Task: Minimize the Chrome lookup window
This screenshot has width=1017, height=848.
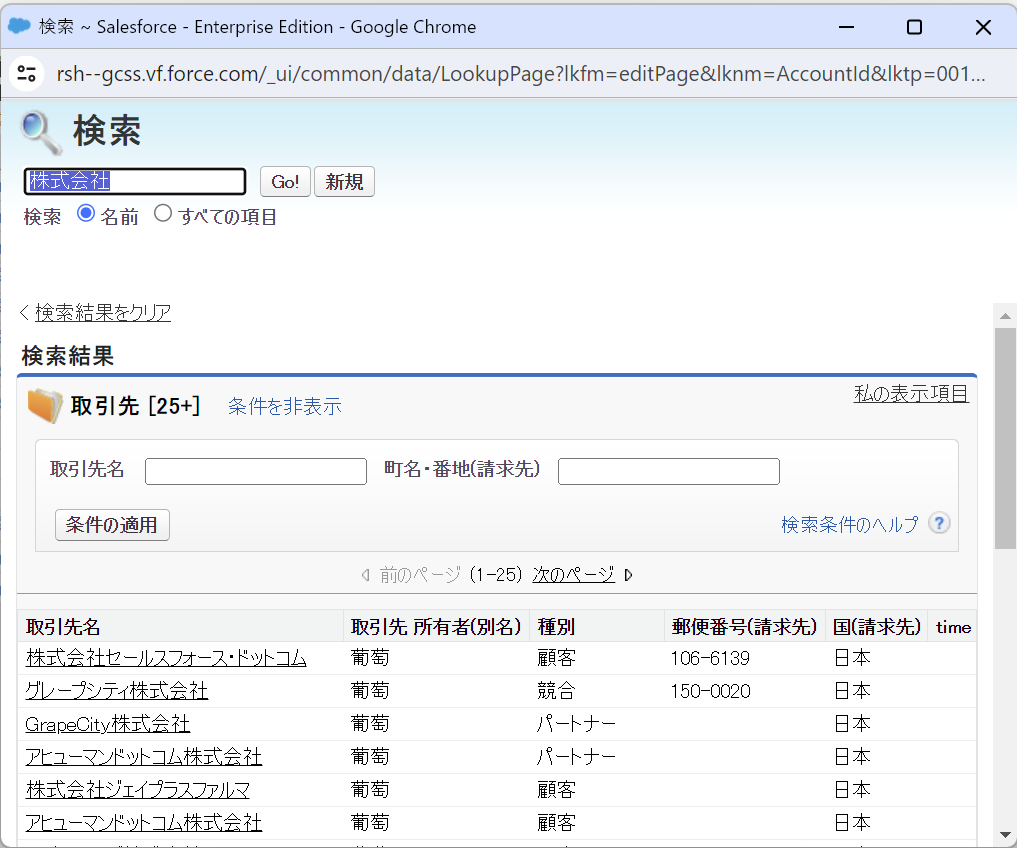Action: [846, 27]
